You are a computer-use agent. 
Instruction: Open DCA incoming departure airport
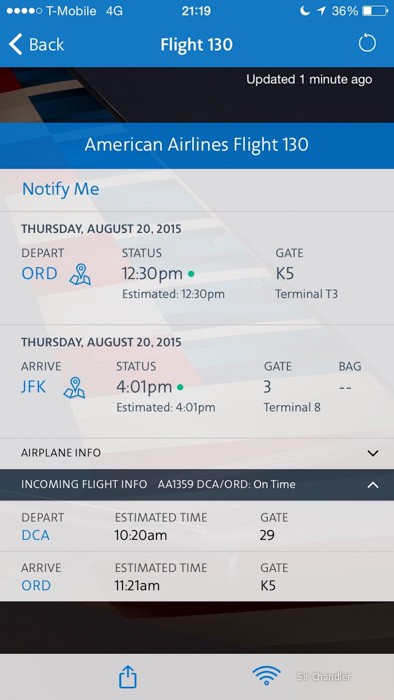pos(35,535)
